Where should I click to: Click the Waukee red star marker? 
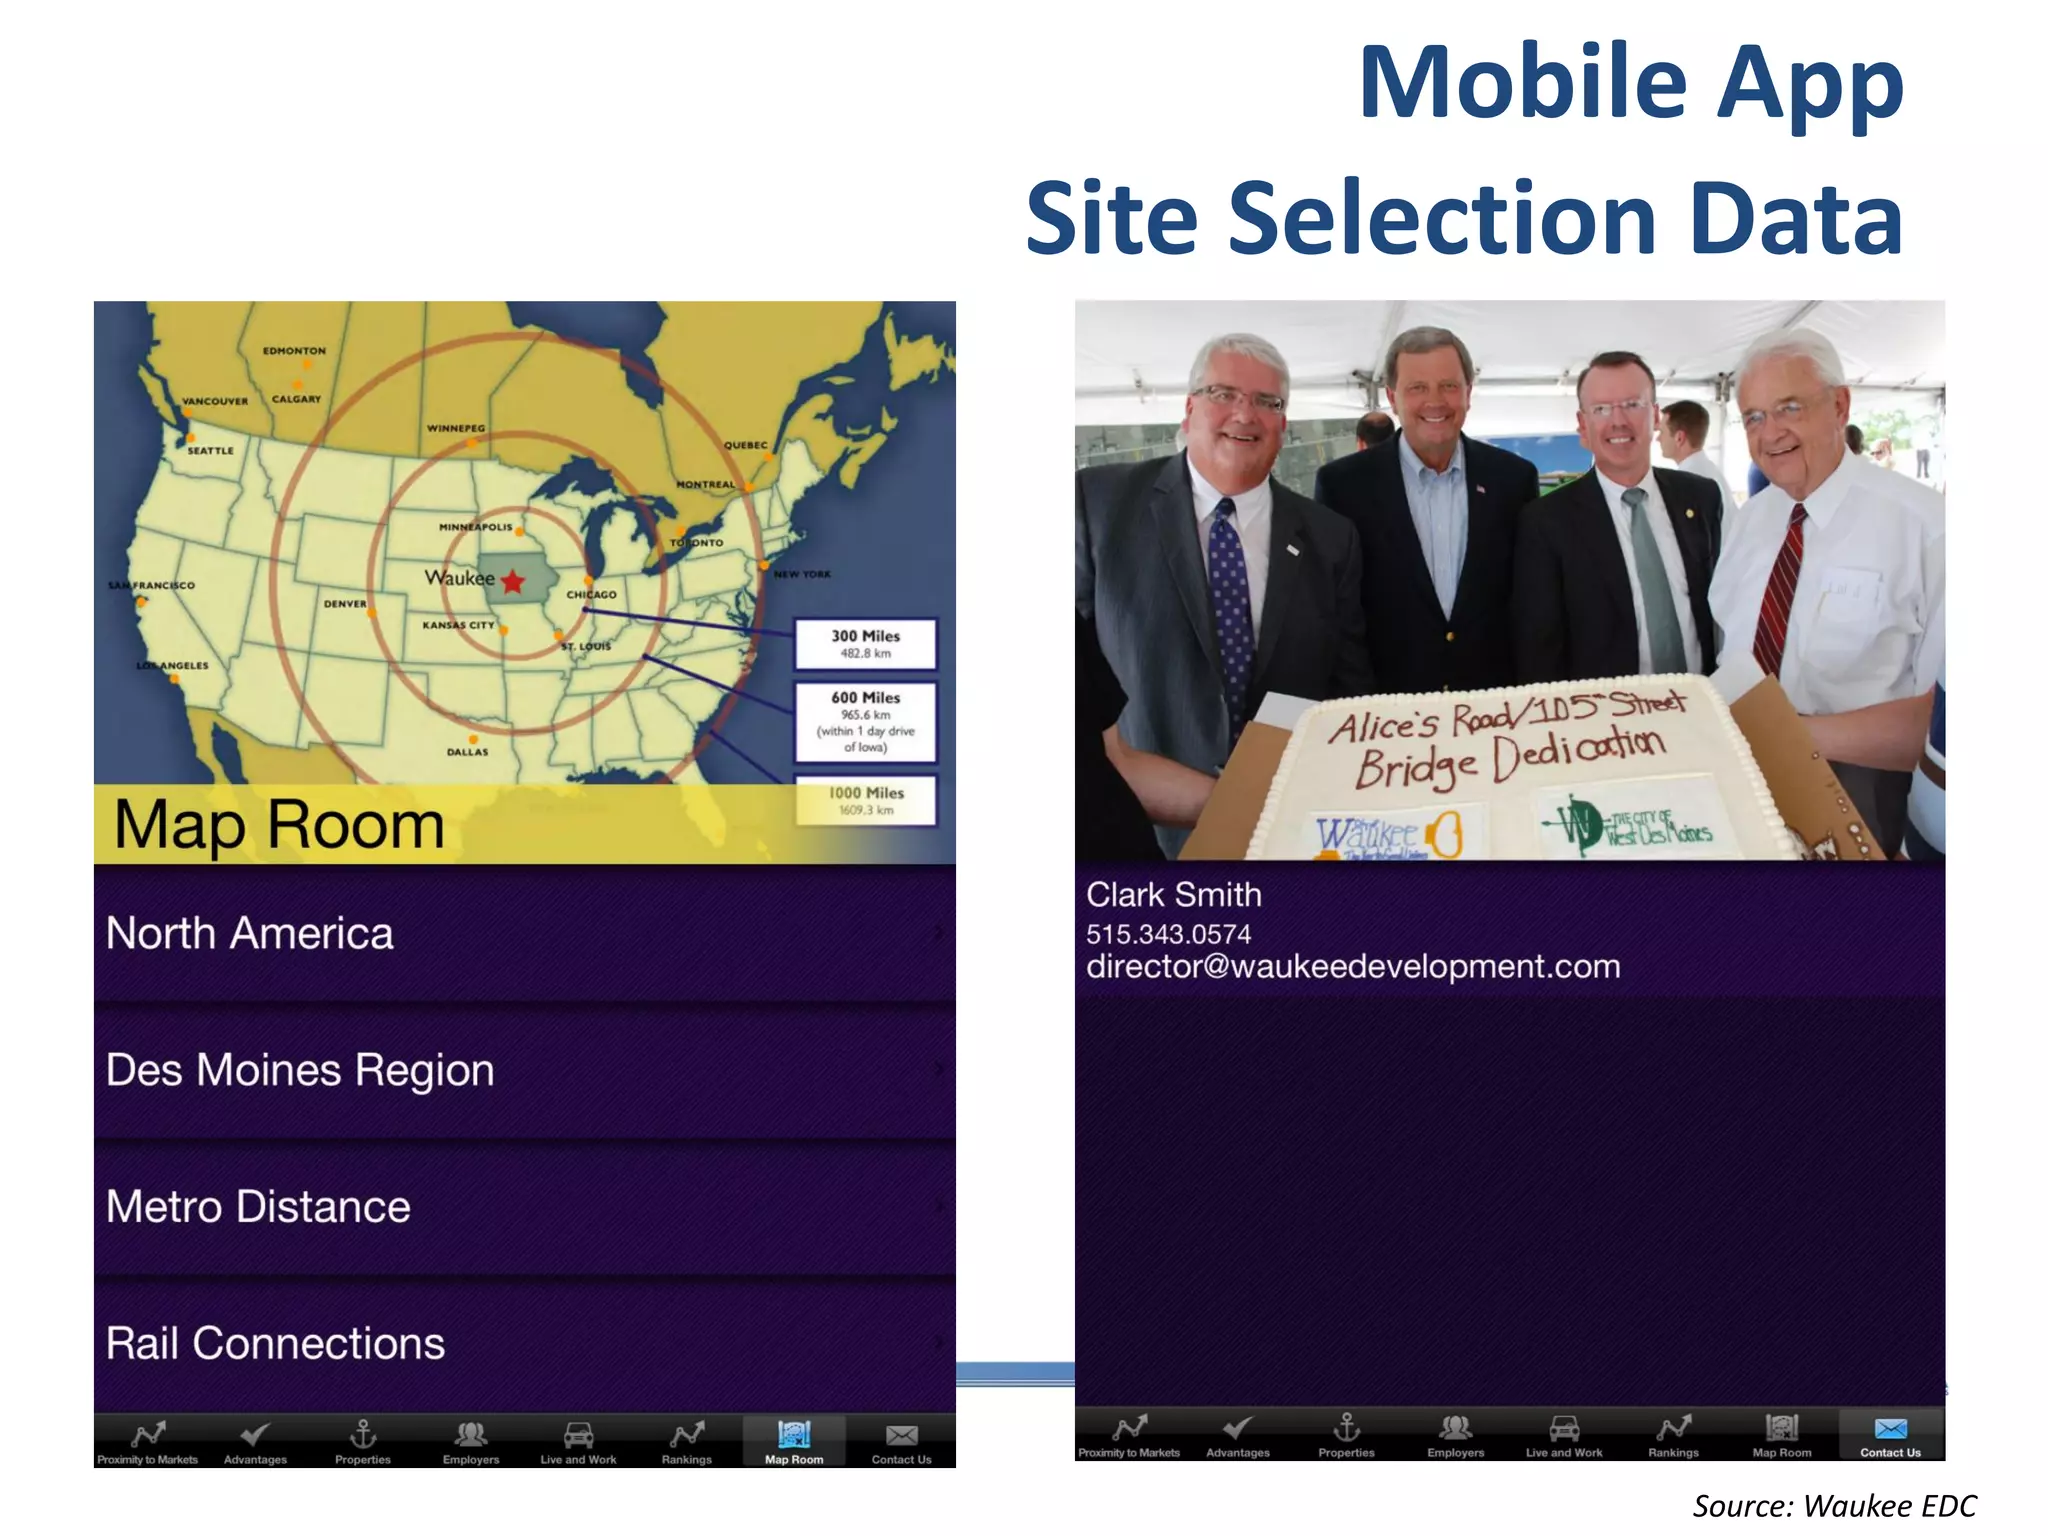tap(513, 581)
